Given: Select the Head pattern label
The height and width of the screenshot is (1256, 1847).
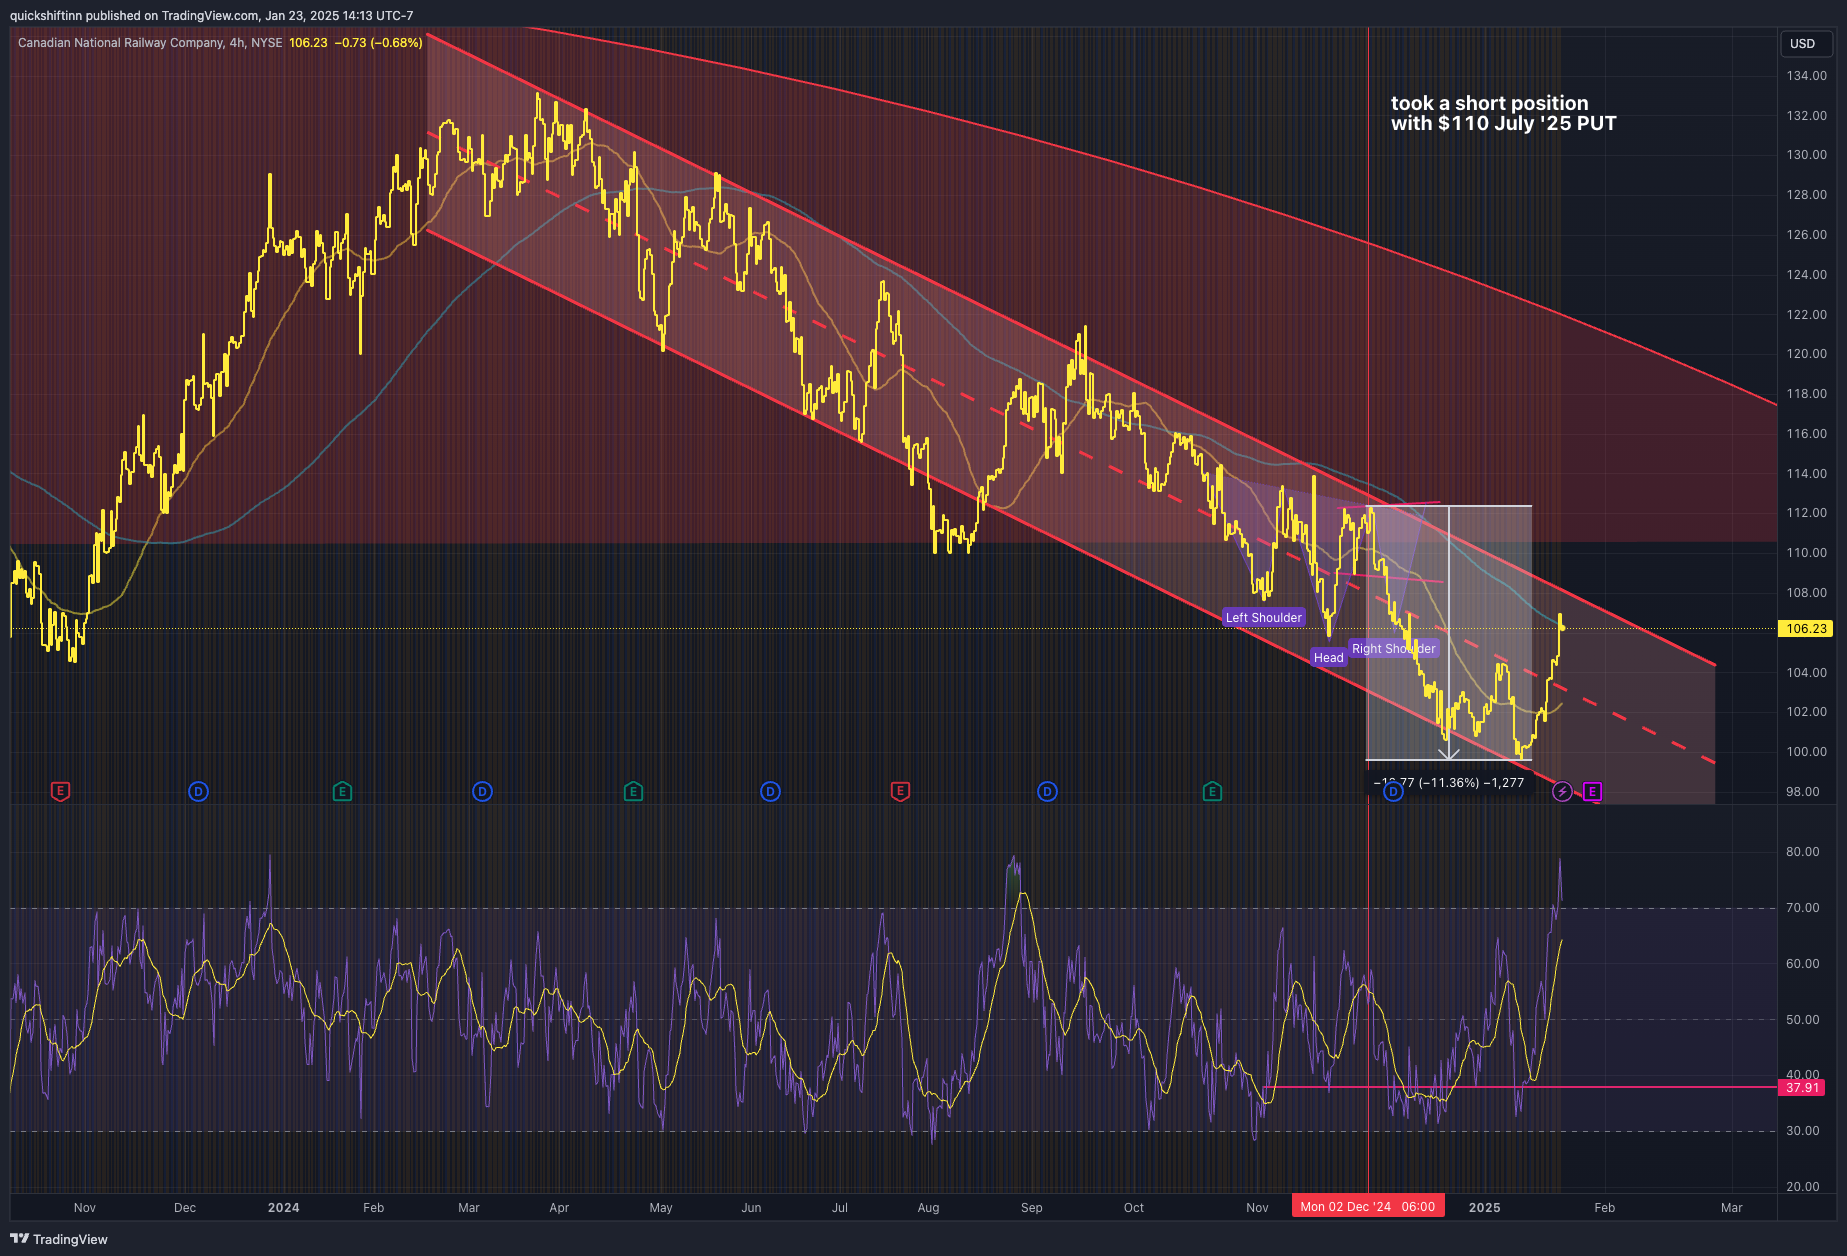Looking at the screenshot, I should point(1328,658).
